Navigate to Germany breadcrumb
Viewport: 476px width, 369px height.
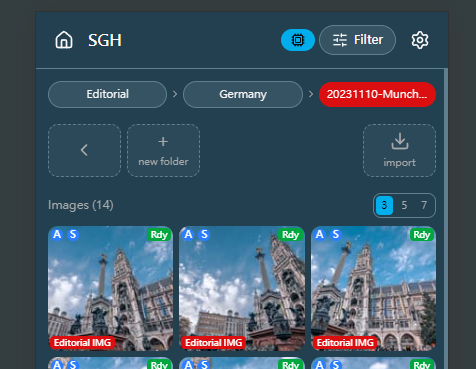click(243, 94)
